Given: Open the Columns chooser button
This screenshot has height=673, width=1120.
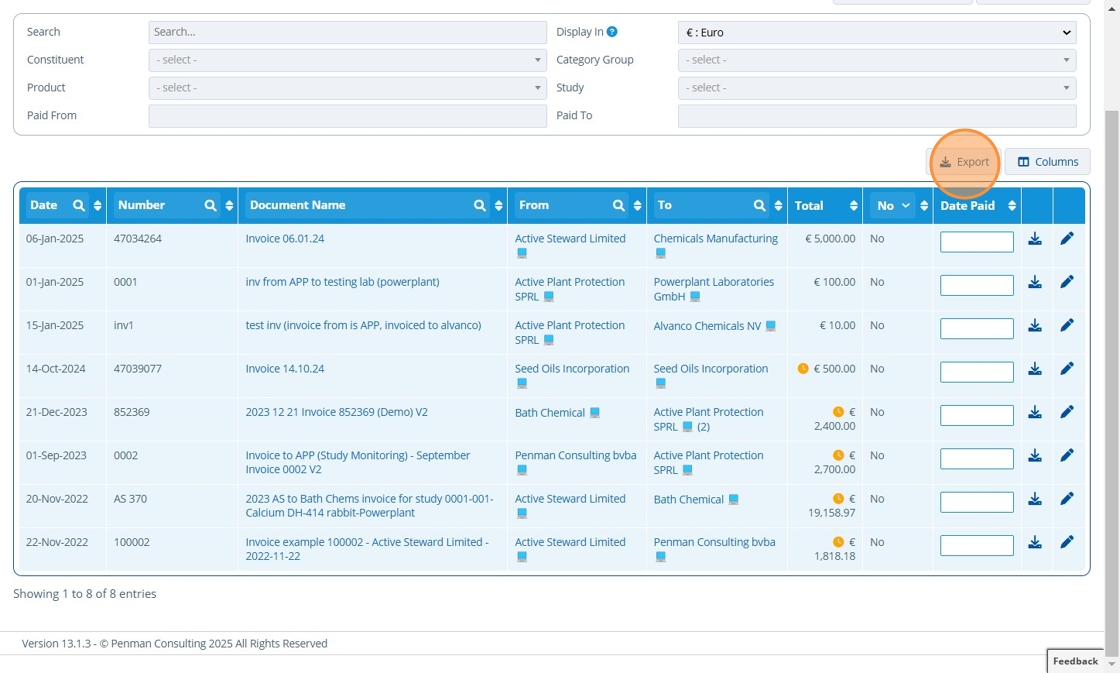Looking at the screenshot, I should tap(1047, 162).
